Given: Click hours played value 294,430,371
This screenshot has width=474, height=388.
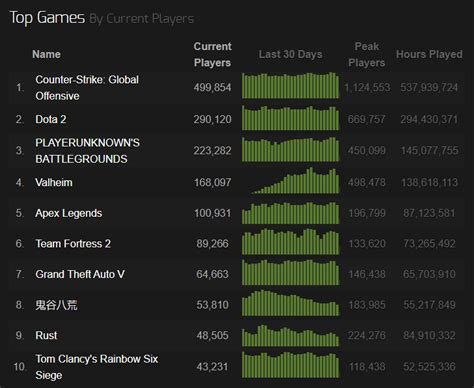Looking at the screenshot, I should tap(429, 119).
